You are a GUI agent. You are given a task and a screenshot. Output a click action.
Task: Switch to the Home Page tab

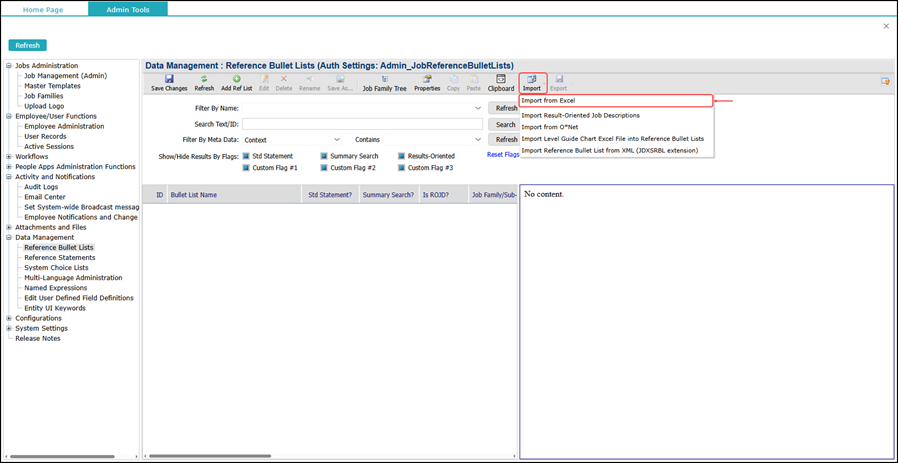[43, 10]
